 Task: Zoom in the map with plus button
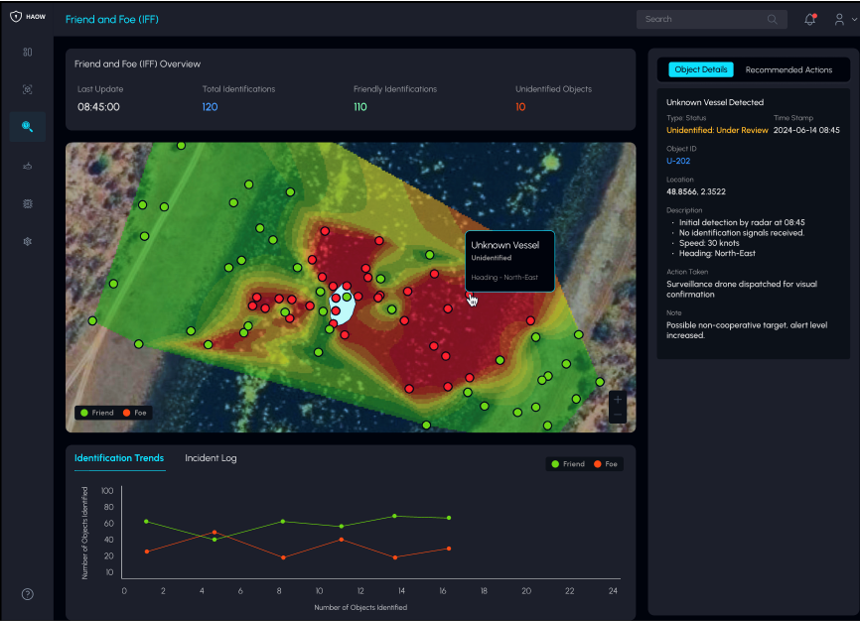click(x=618, y=399)
